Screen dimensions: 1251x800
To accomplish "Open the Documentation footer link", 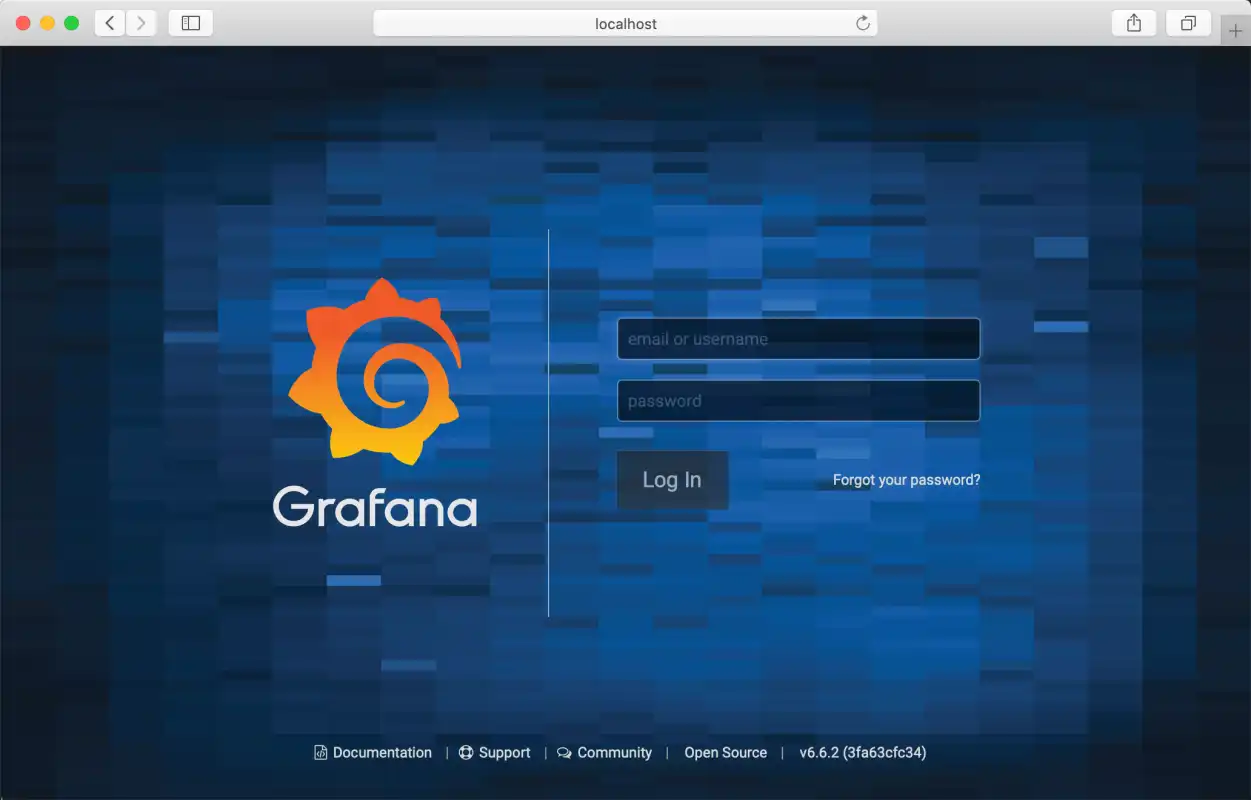I will pos(373,753).
